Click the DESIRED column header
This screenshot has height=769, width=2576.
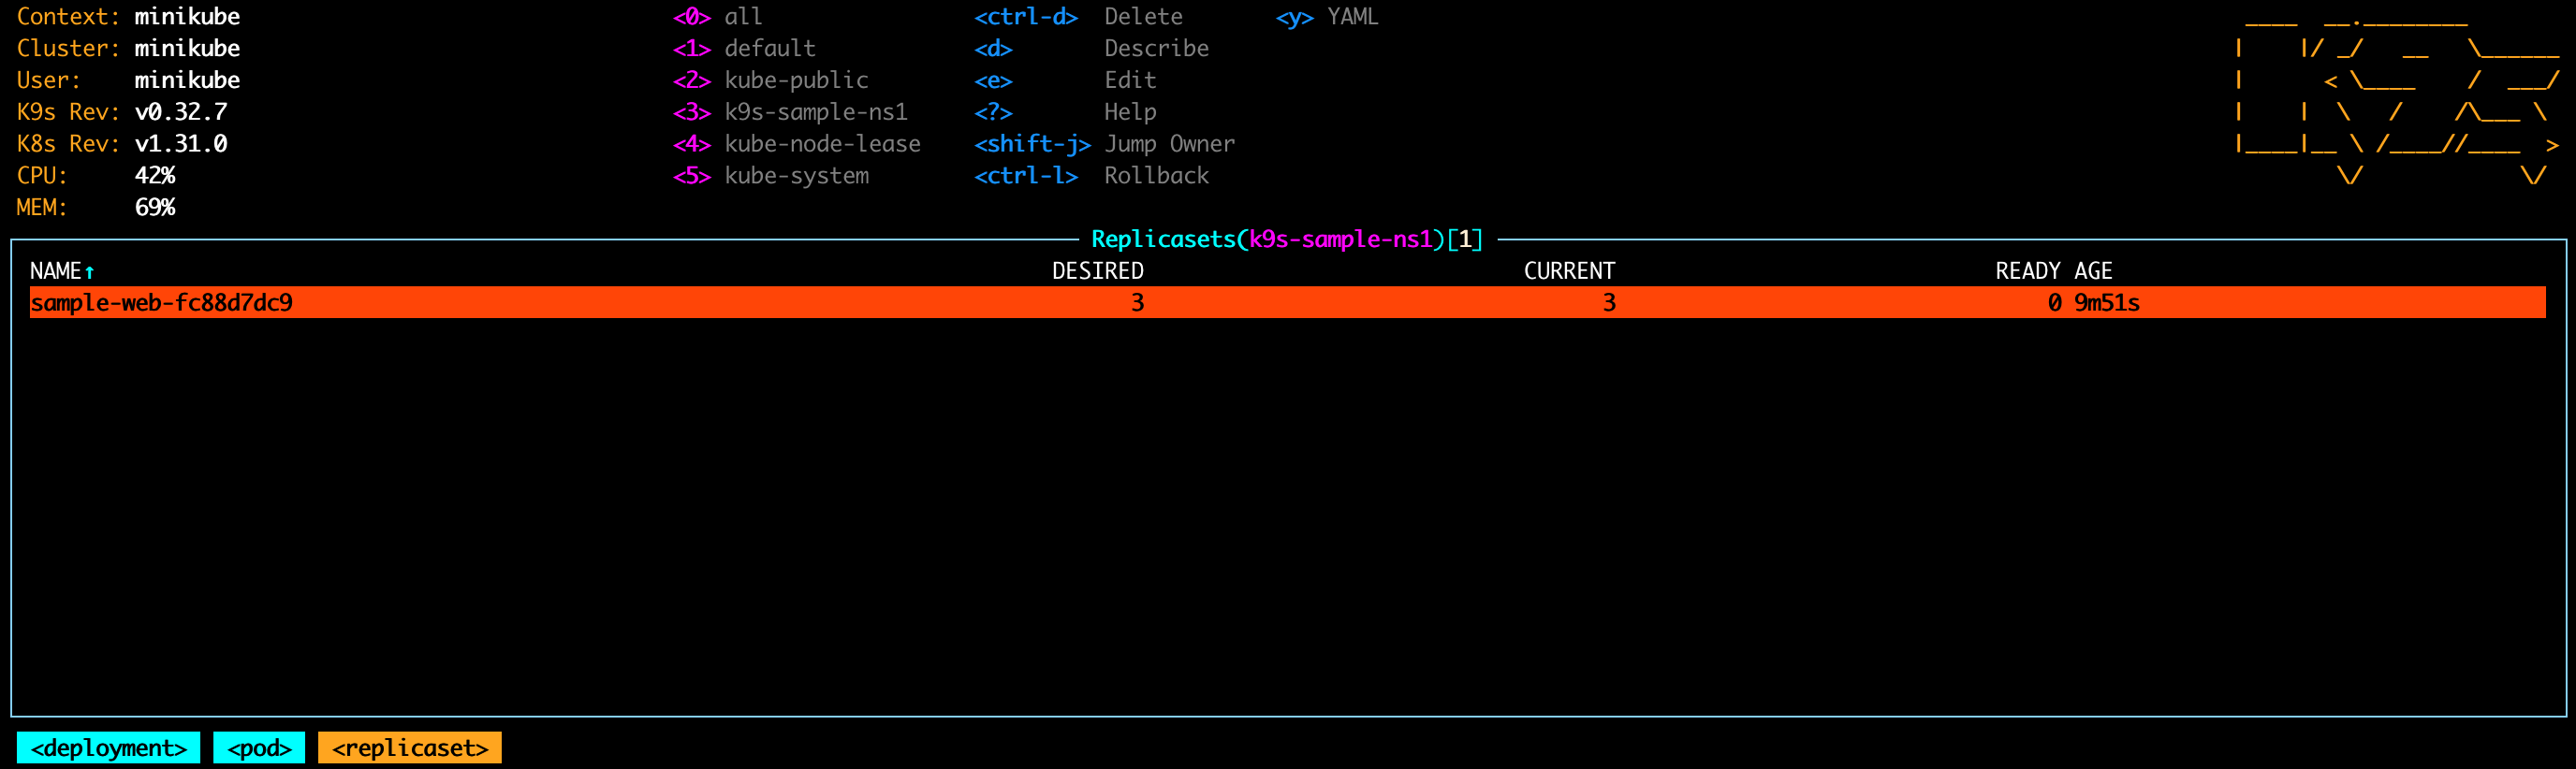(1097, 271)
